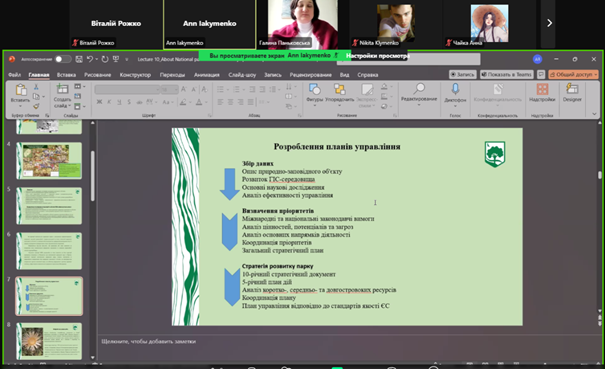Image resolution: width=605 pixels, height=369 pixels.
Task: Undo the last action
Action: [90, 59]
